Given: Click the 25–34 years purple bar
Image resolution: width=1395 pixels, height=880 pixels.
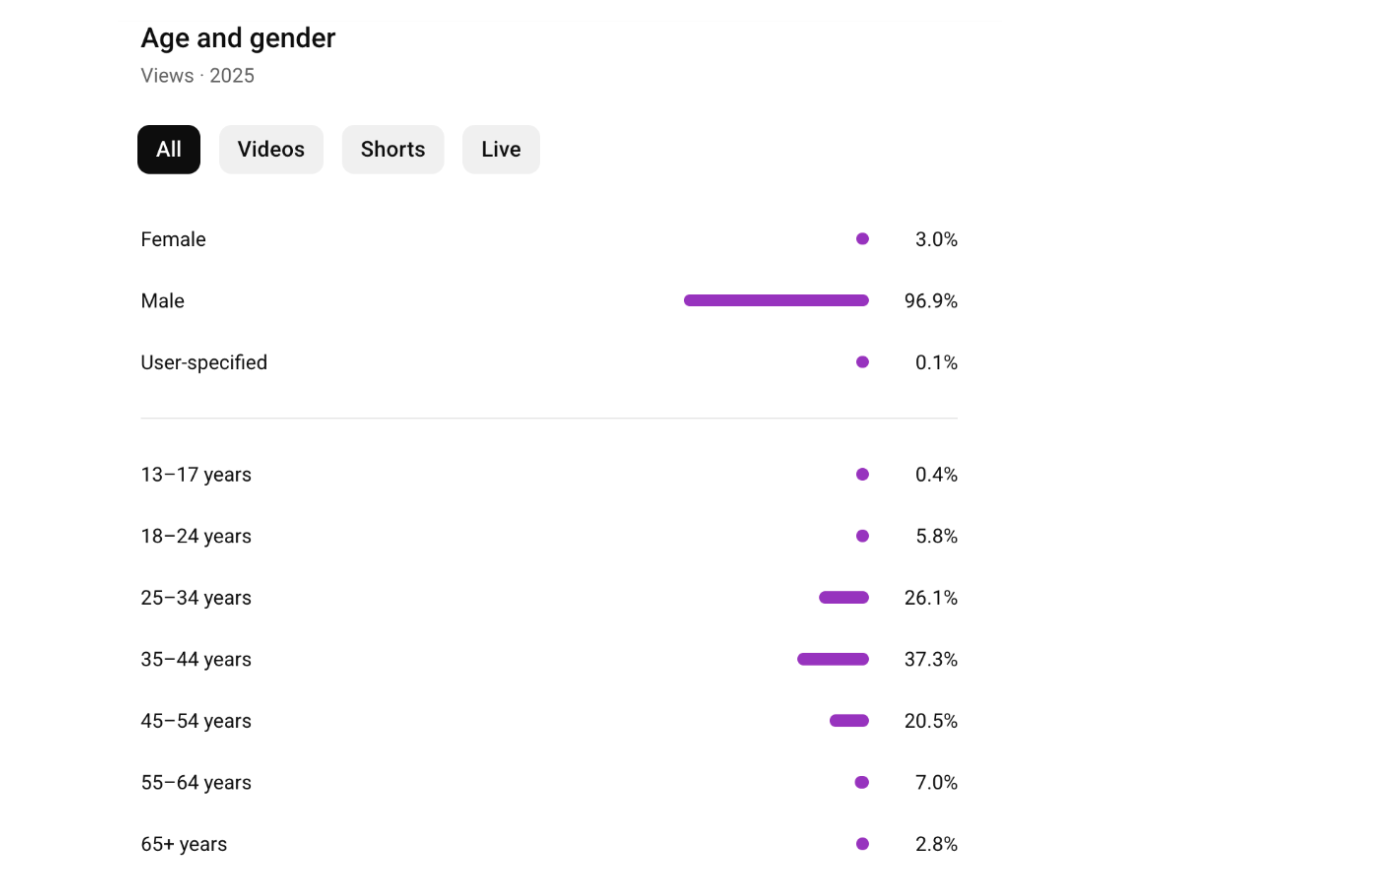Looking at the screenshot, I should (x=844, y=598).
